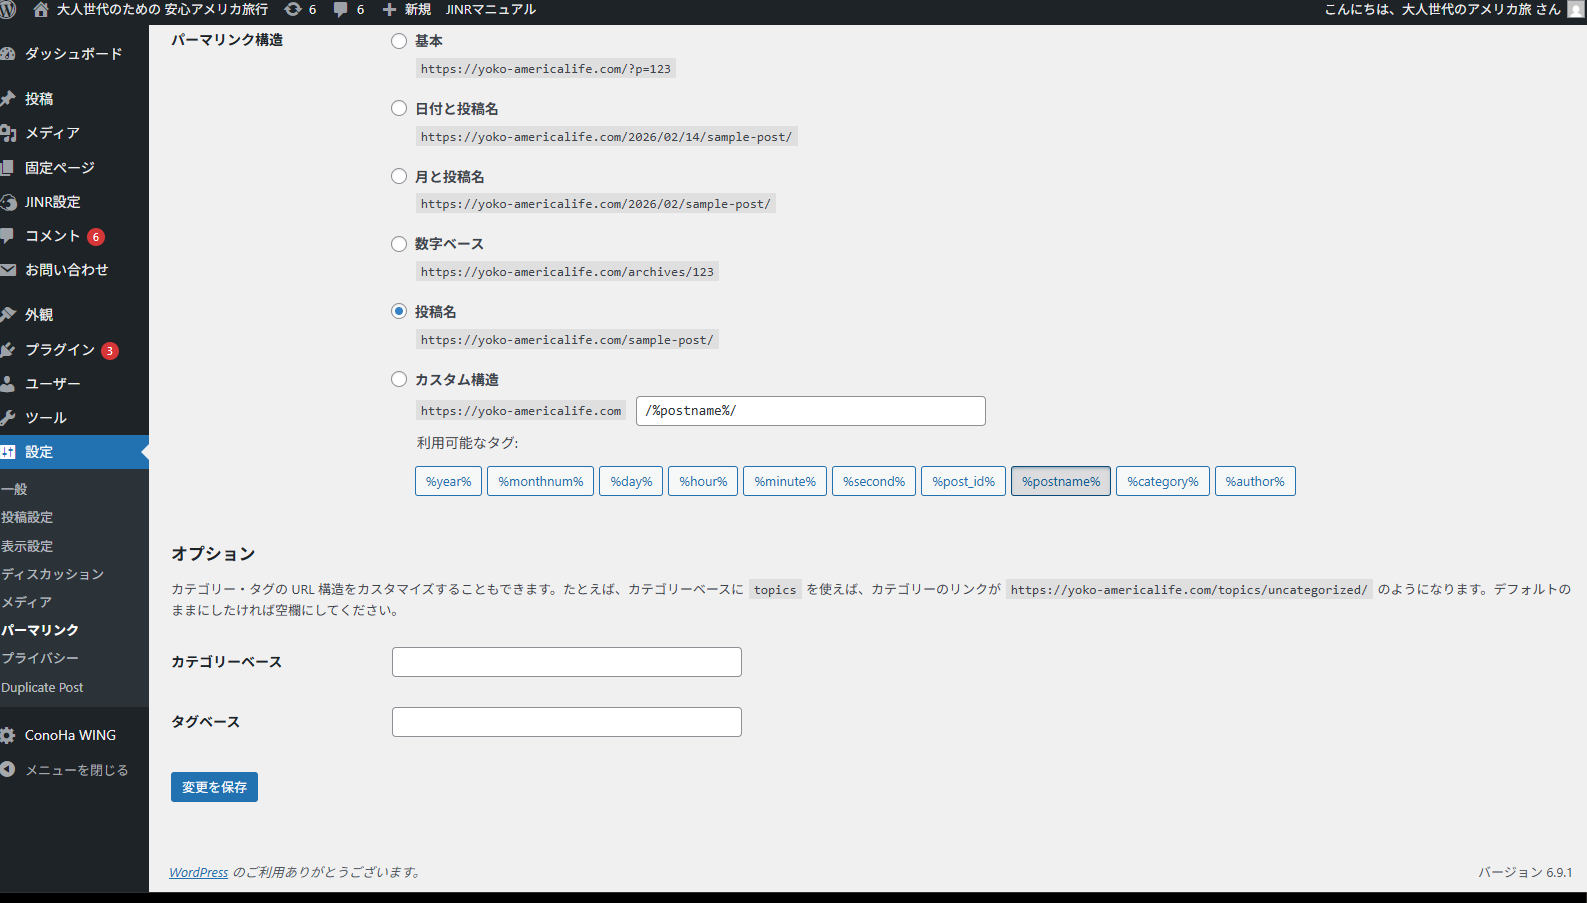Click the 変更を保存 button

point(214,787)
